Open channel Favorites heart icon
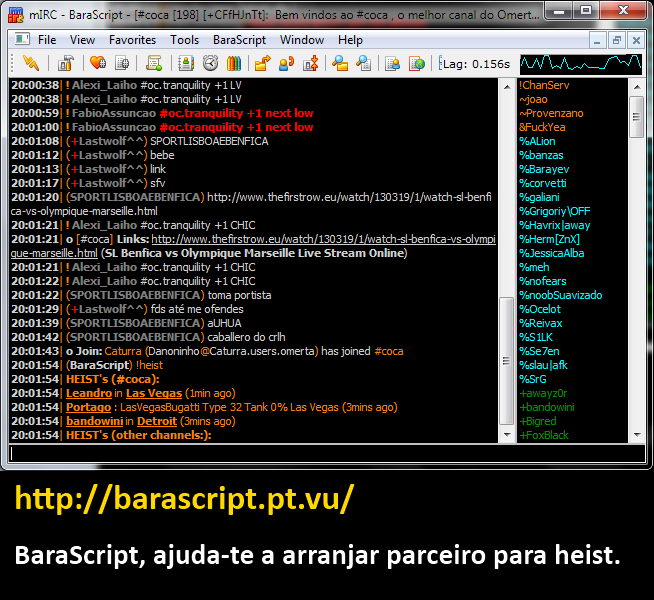The image size is (654, 600). tap(98, 63)
